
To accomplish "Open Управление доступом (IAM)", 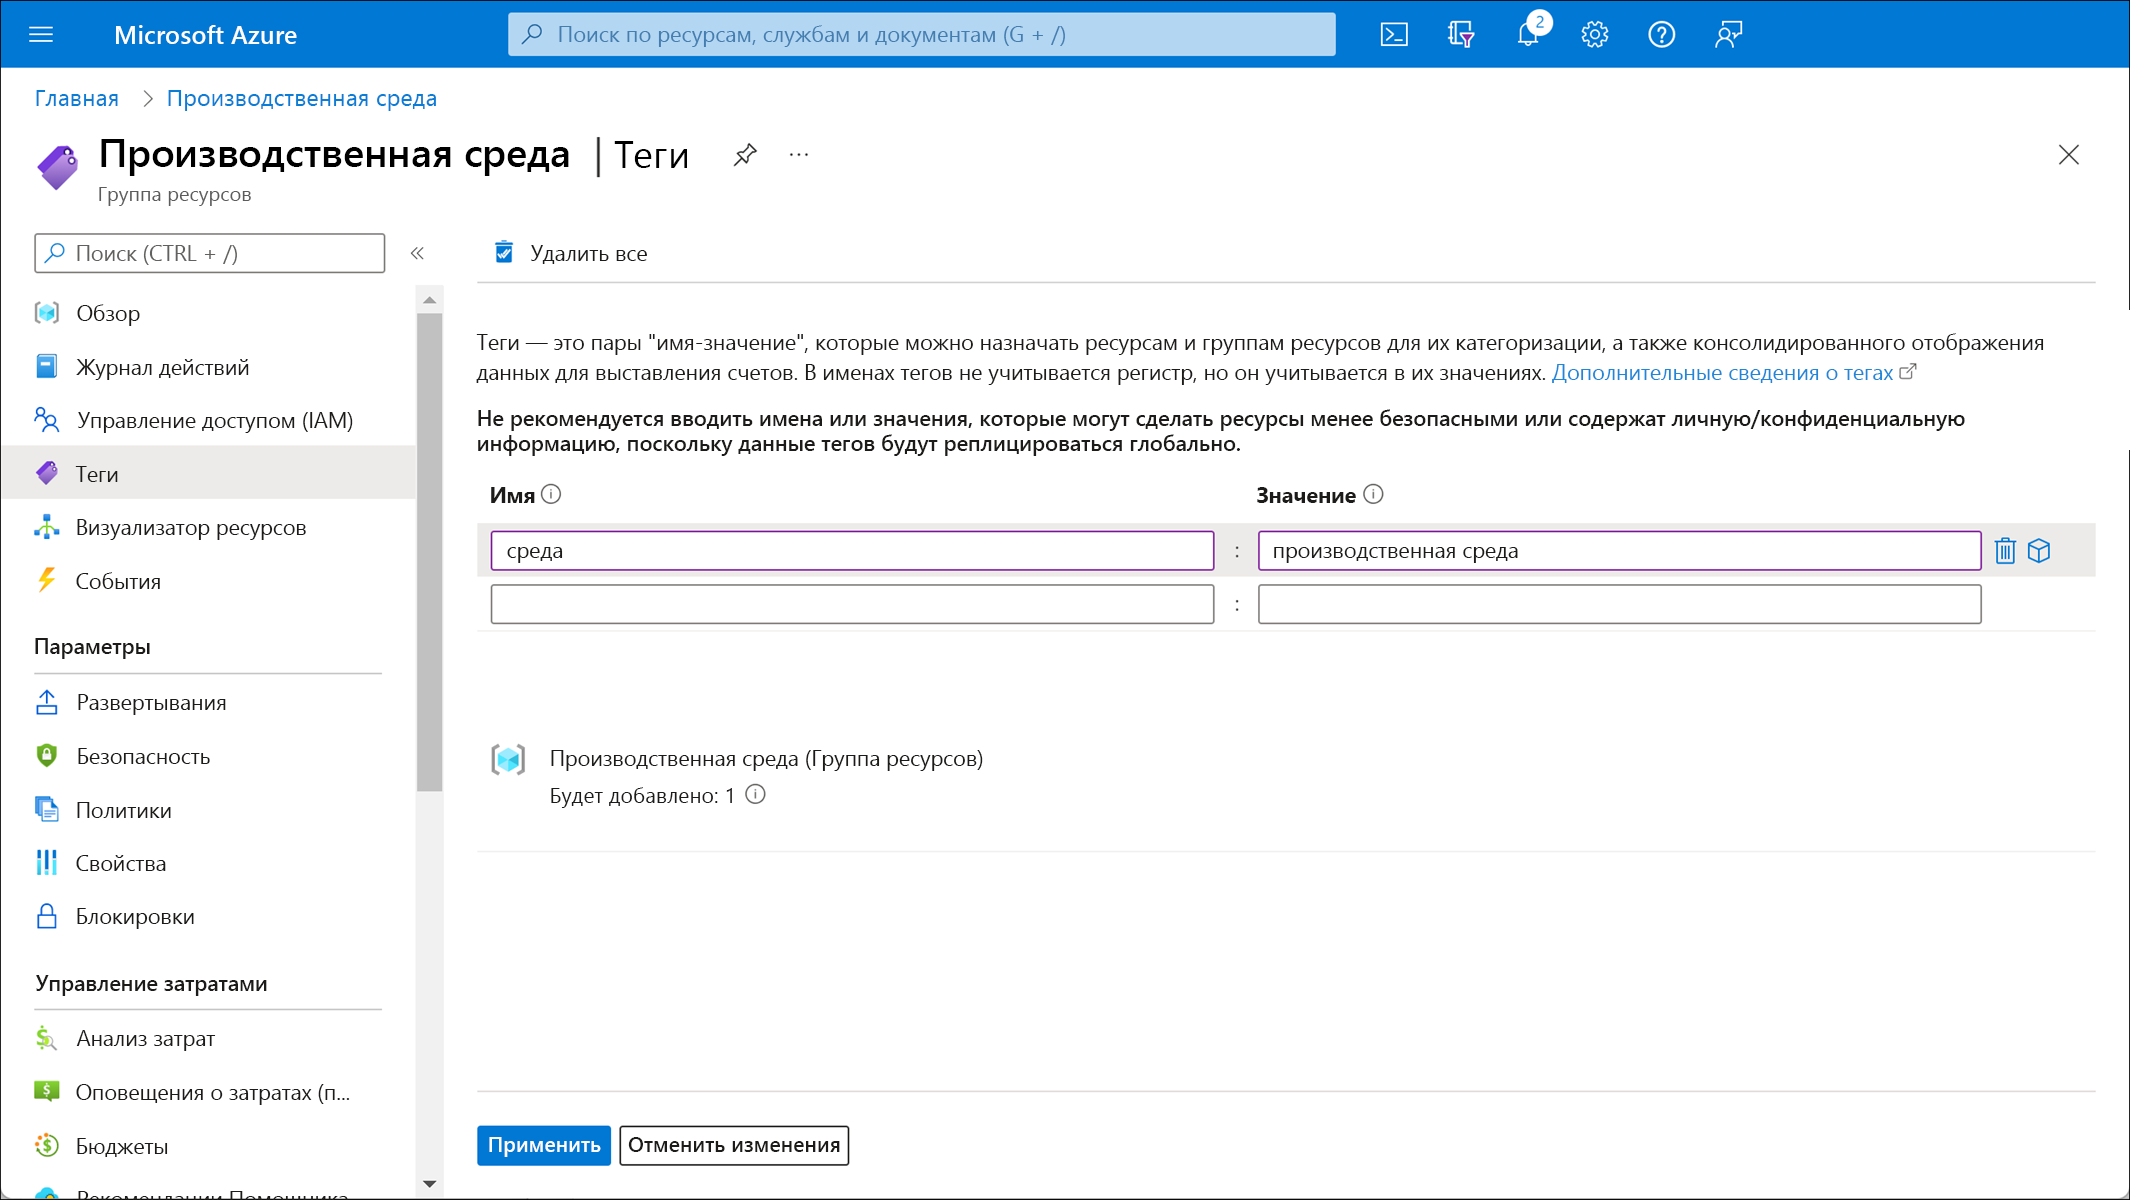I will [208, 421].
